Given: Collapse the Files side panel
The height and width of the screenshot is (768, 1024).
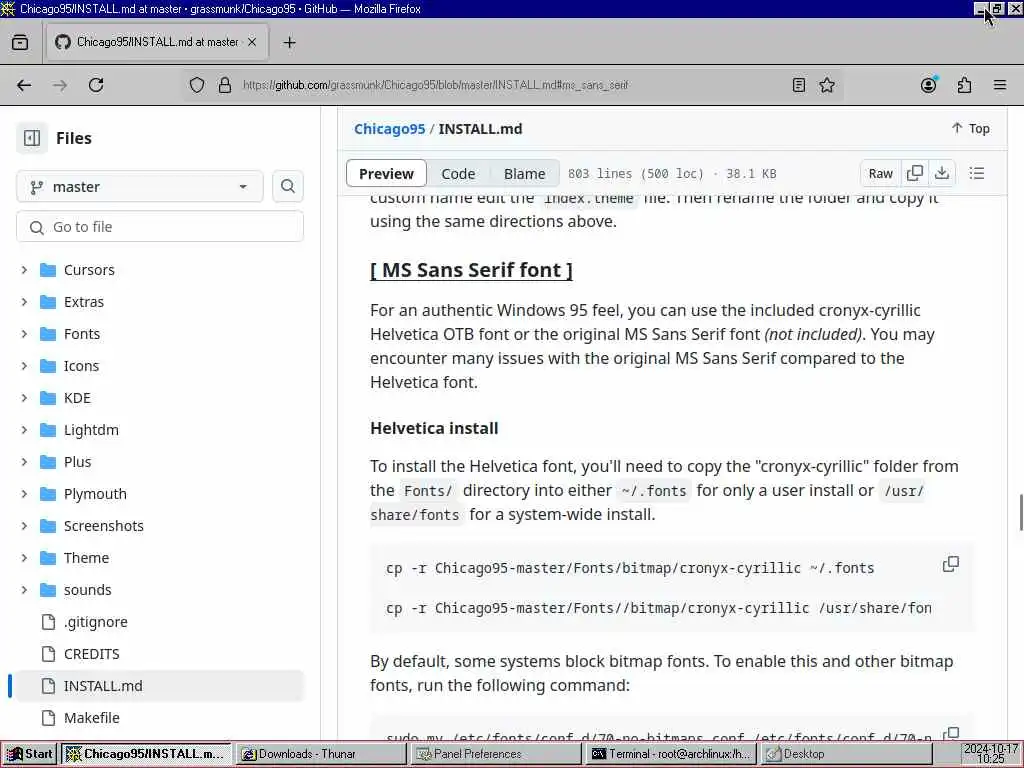Looking at the screenshot, I should tap(31, 138).
